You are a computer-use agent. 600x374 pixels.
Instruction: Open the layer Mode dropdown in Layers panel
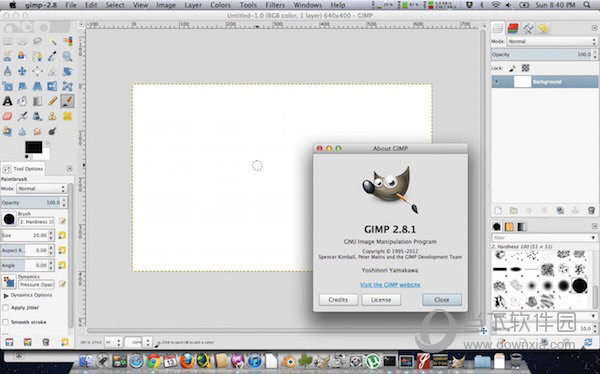tap(552, 41)
